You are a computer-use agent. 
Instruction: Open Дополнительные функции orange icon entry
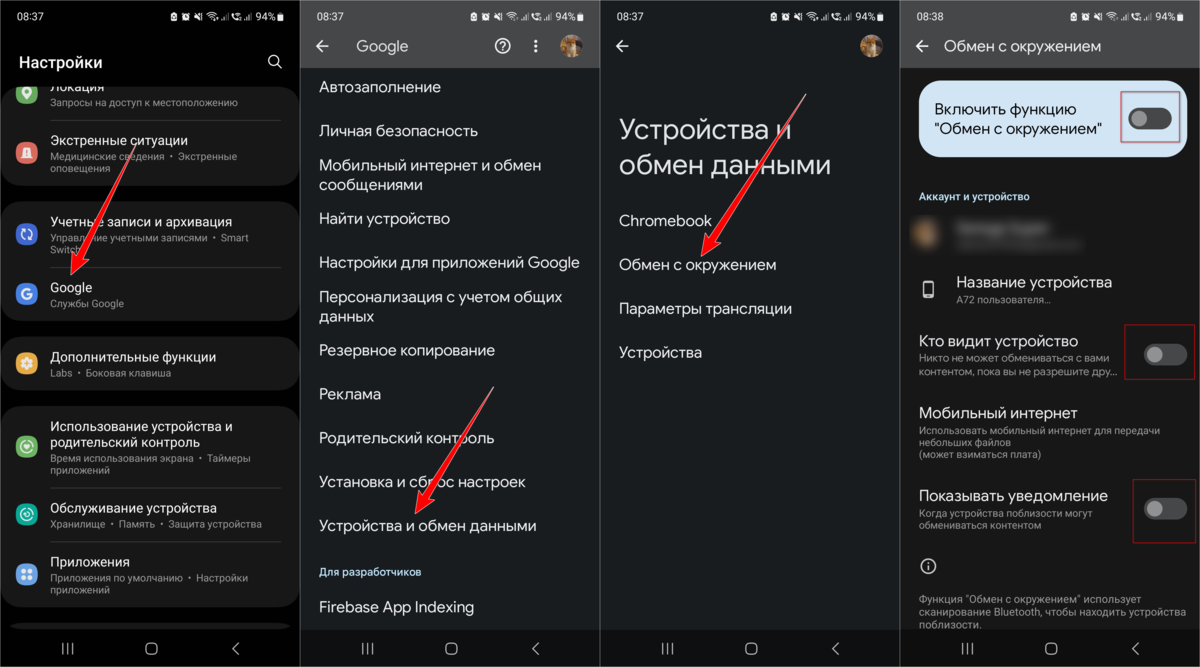[27, 364]
